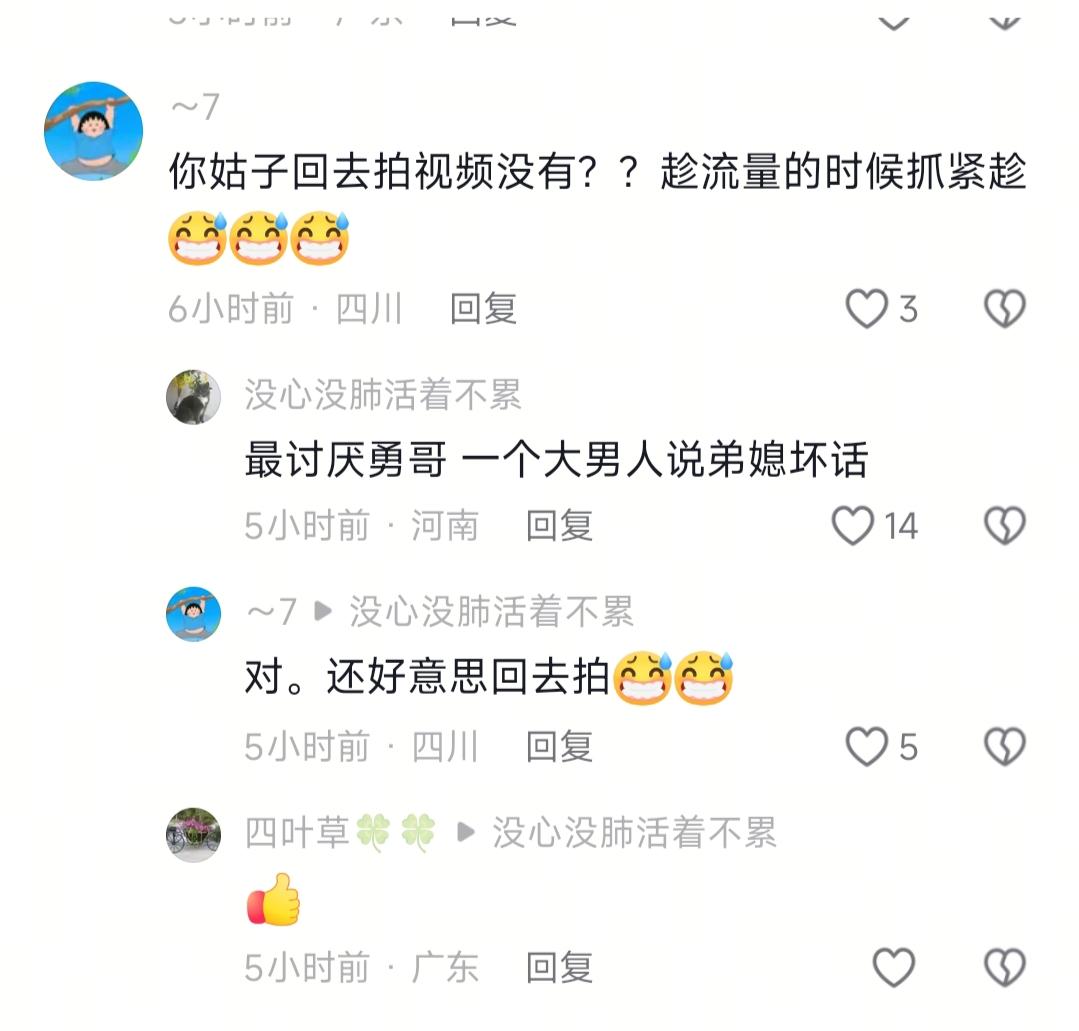The height and width of the screenshot is (1031, 1079).
Task: Open the small ~7 avatar in replies
Action: point(193,614)
